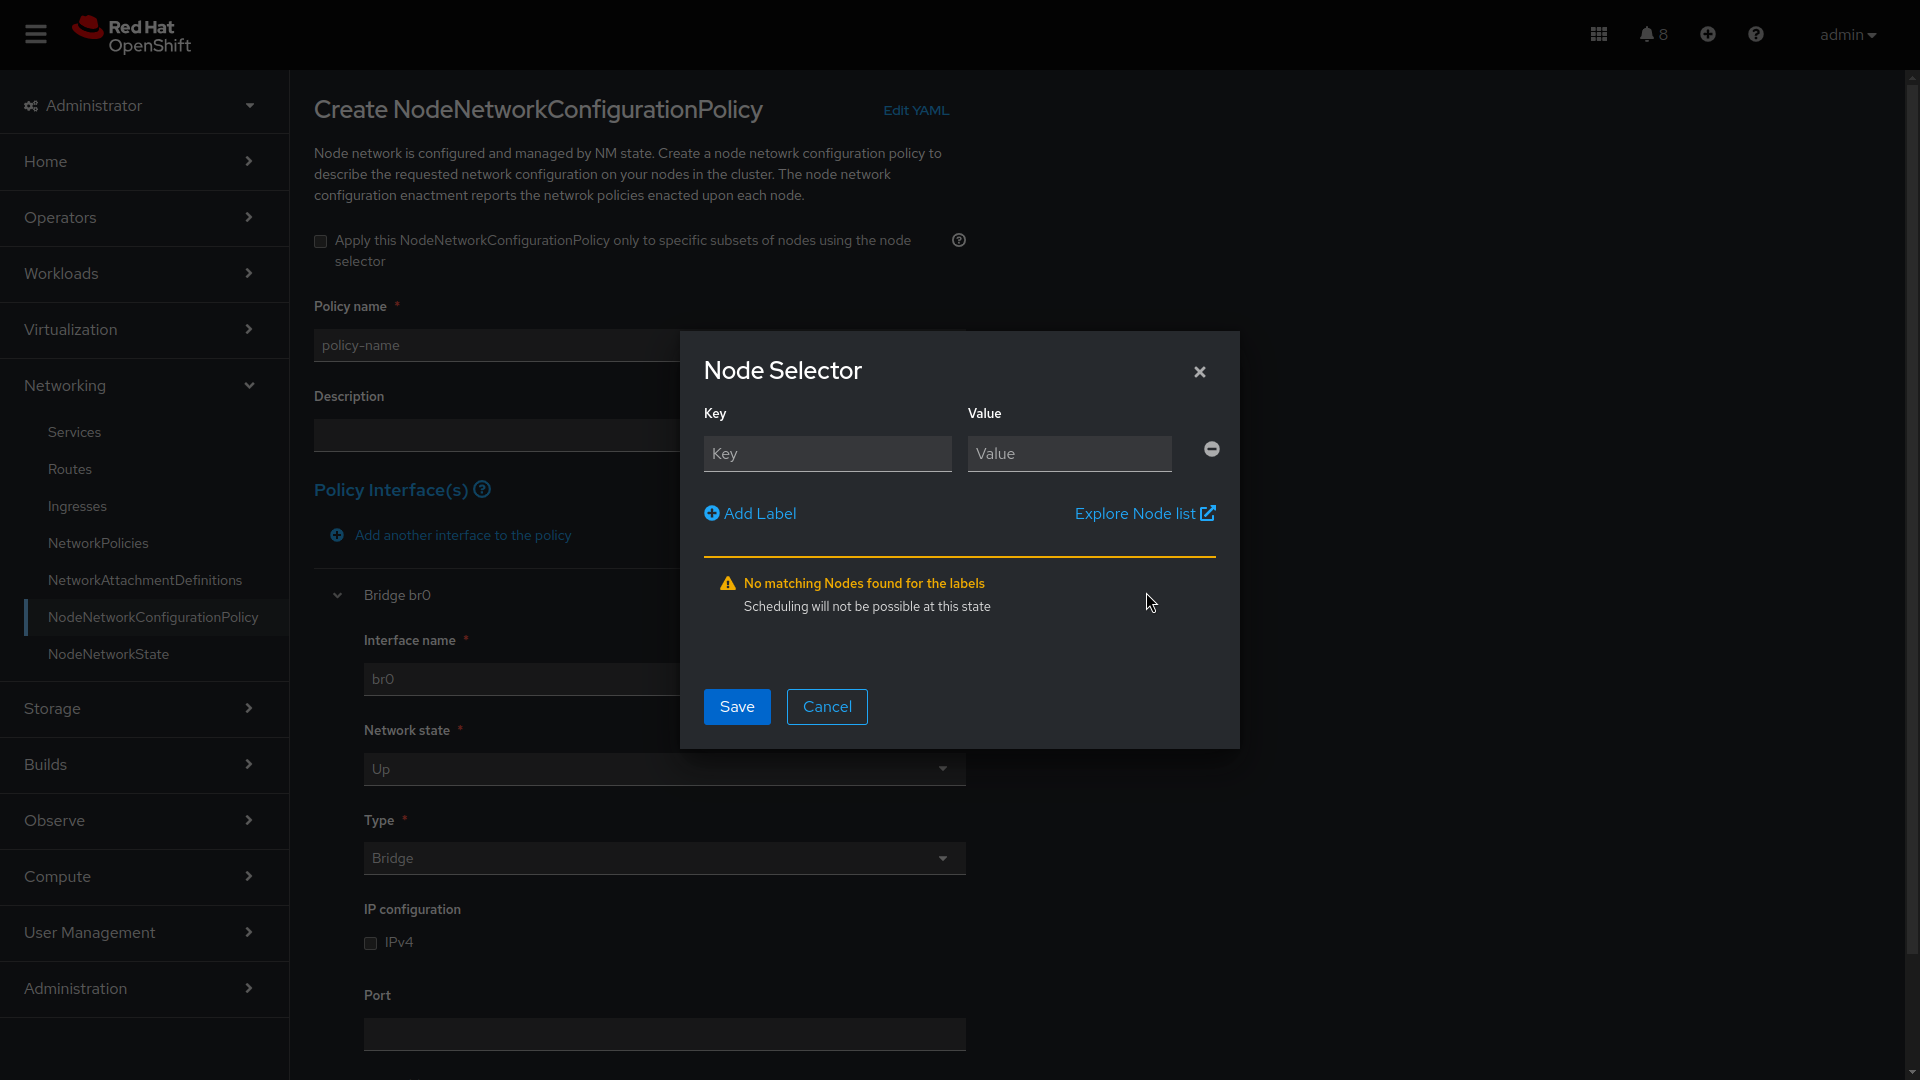Viewport: 1920px width, 1080px height.
Task: Open the admin user menu
Action: (1847, 34)
